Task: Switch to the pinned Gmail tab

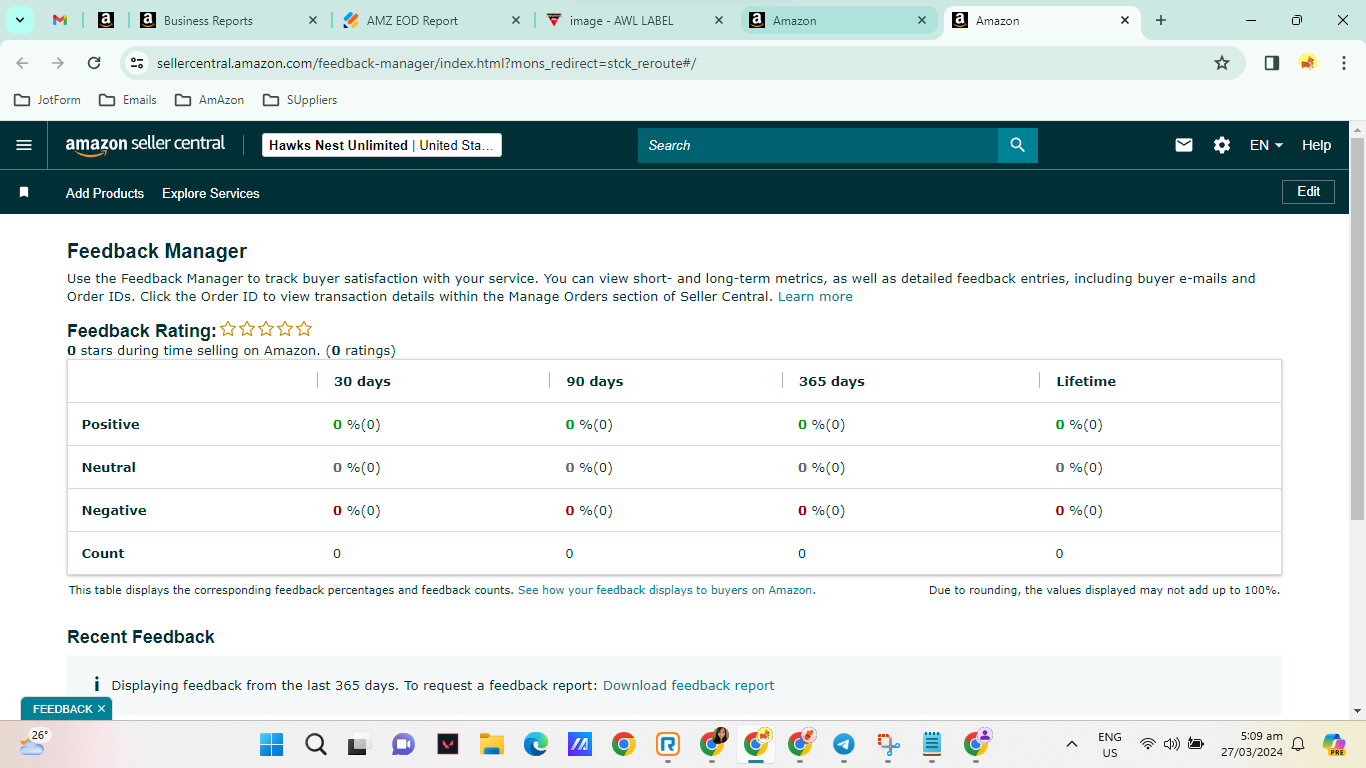Action: [60, 20]
